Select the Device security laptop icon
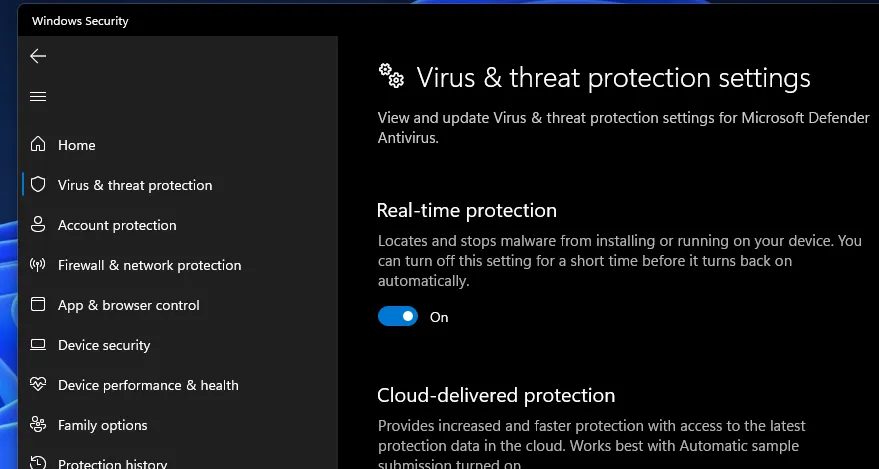879x469 pixels. click(x=38, y=345)
